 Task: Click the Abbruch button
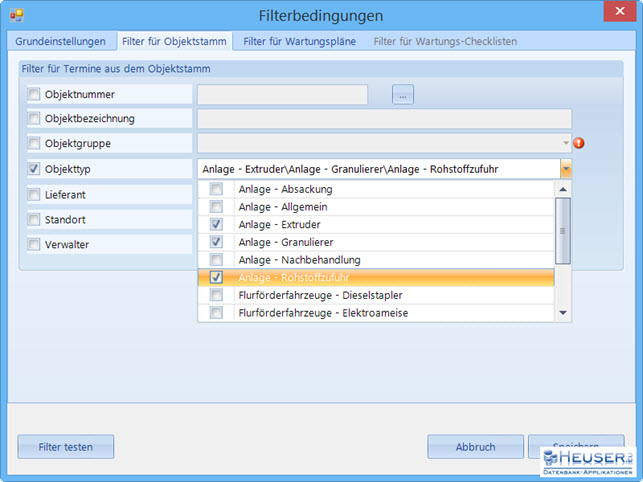[475, 447]
